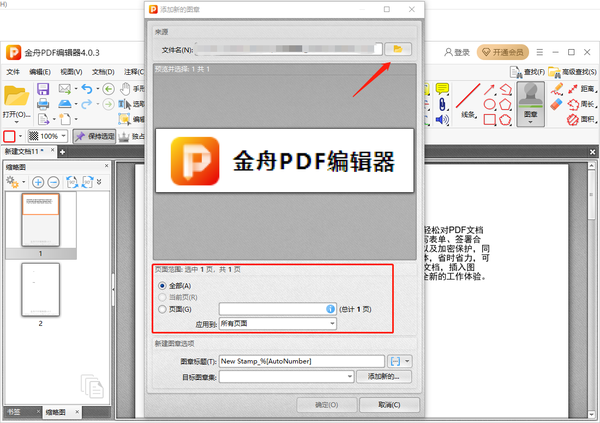This screenshot has height=423, width=600.
Task: Click the blue info icon in page range field
Action: pos(330,309)
